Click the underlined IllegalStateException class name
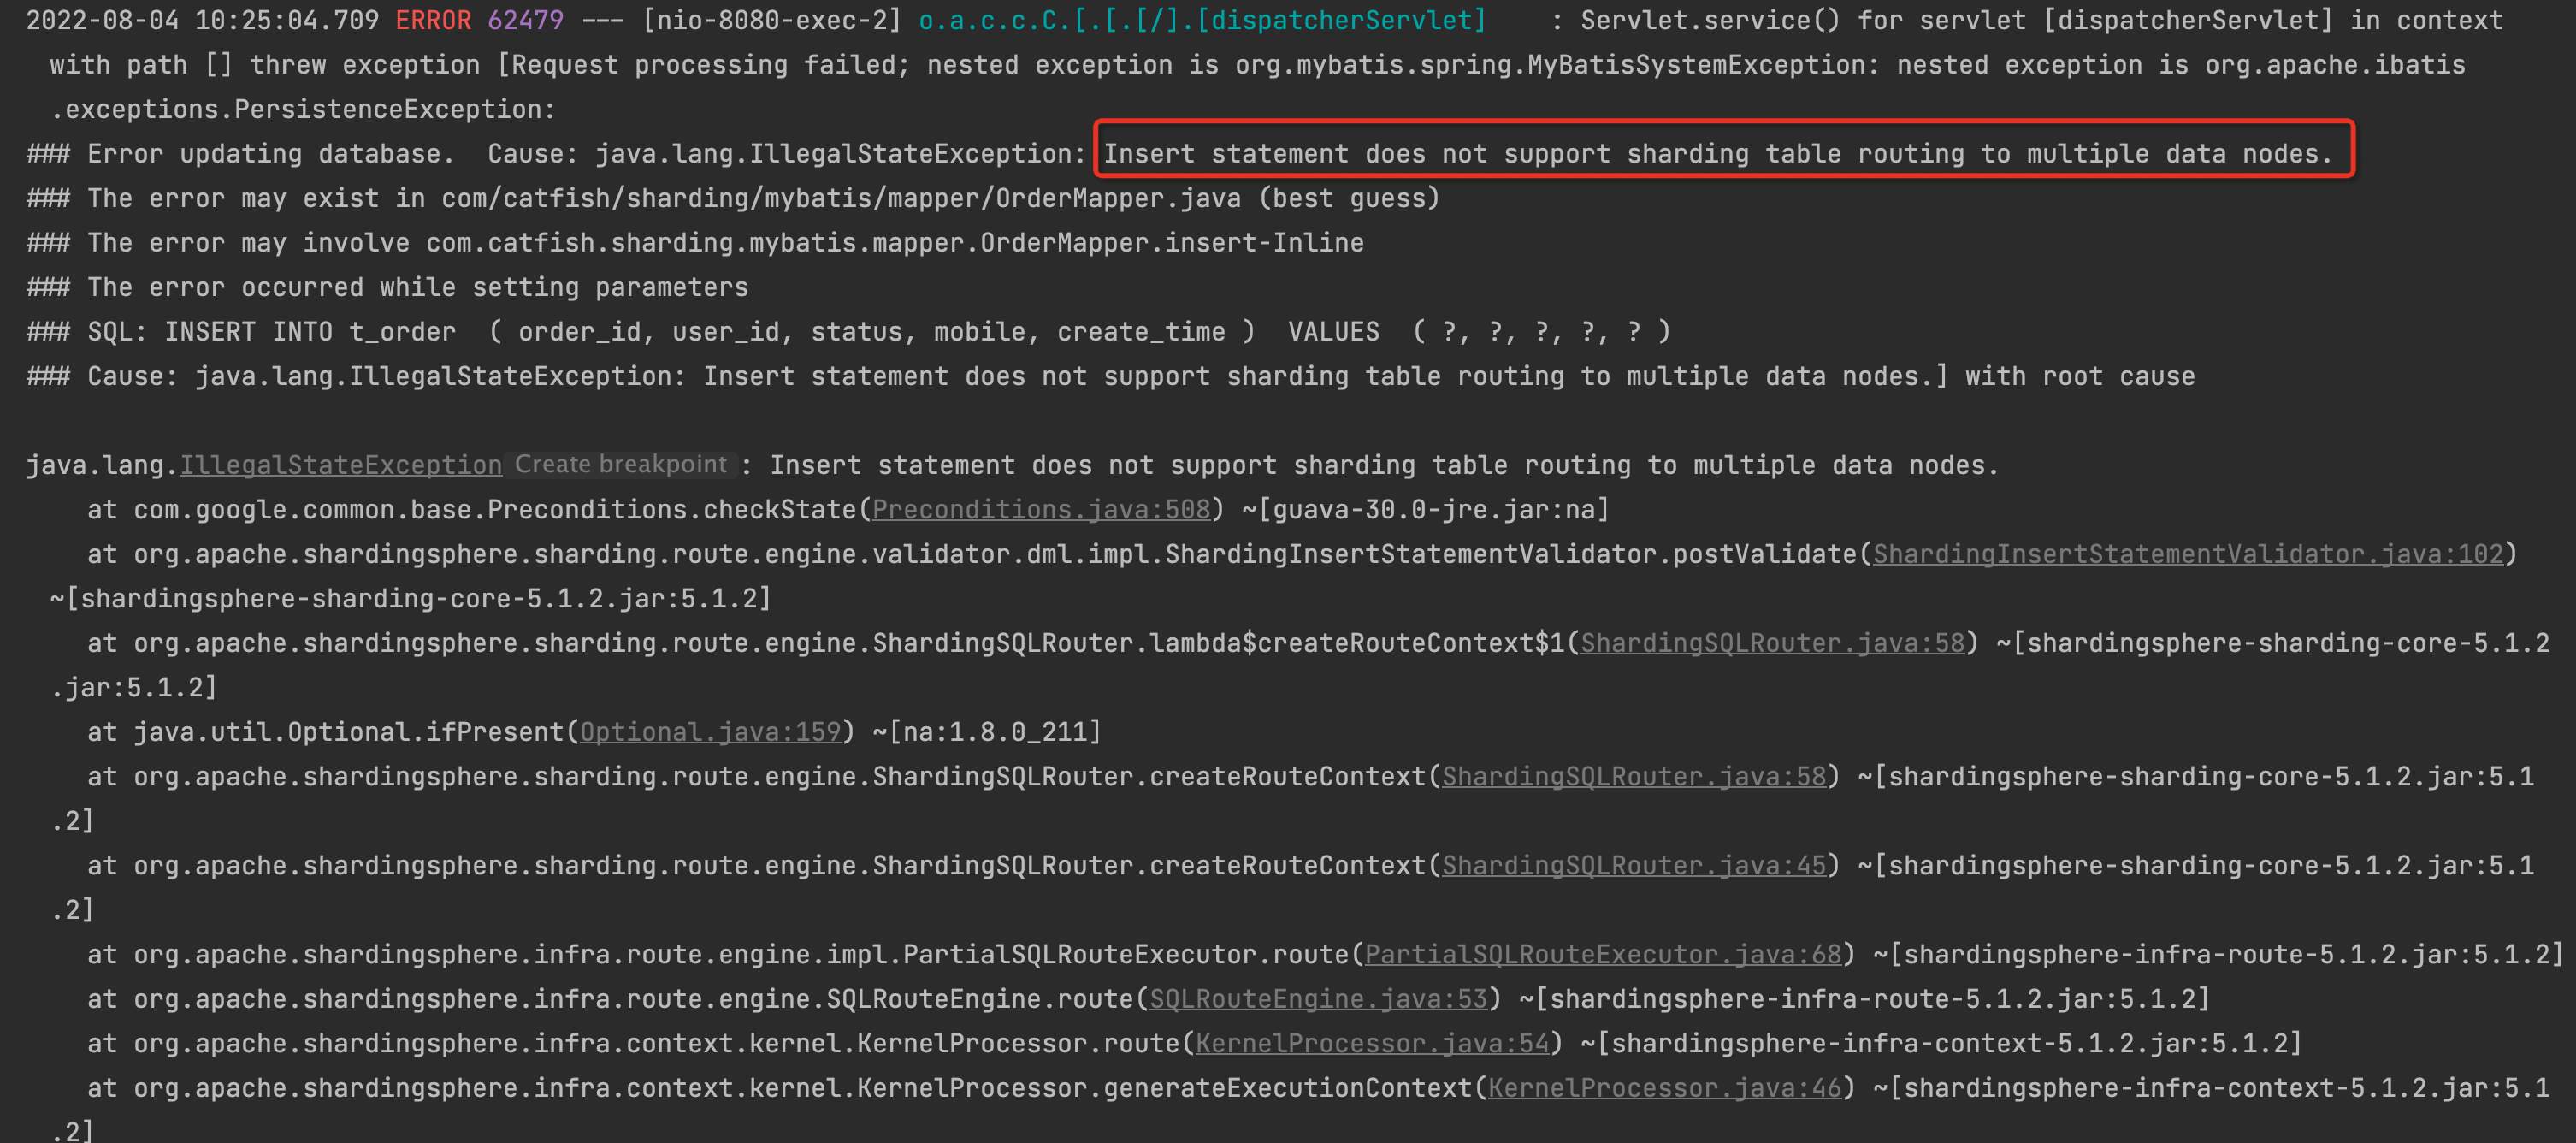Image resolution: width=2576 pixels, height=1143 pixels. click(340, 464)
